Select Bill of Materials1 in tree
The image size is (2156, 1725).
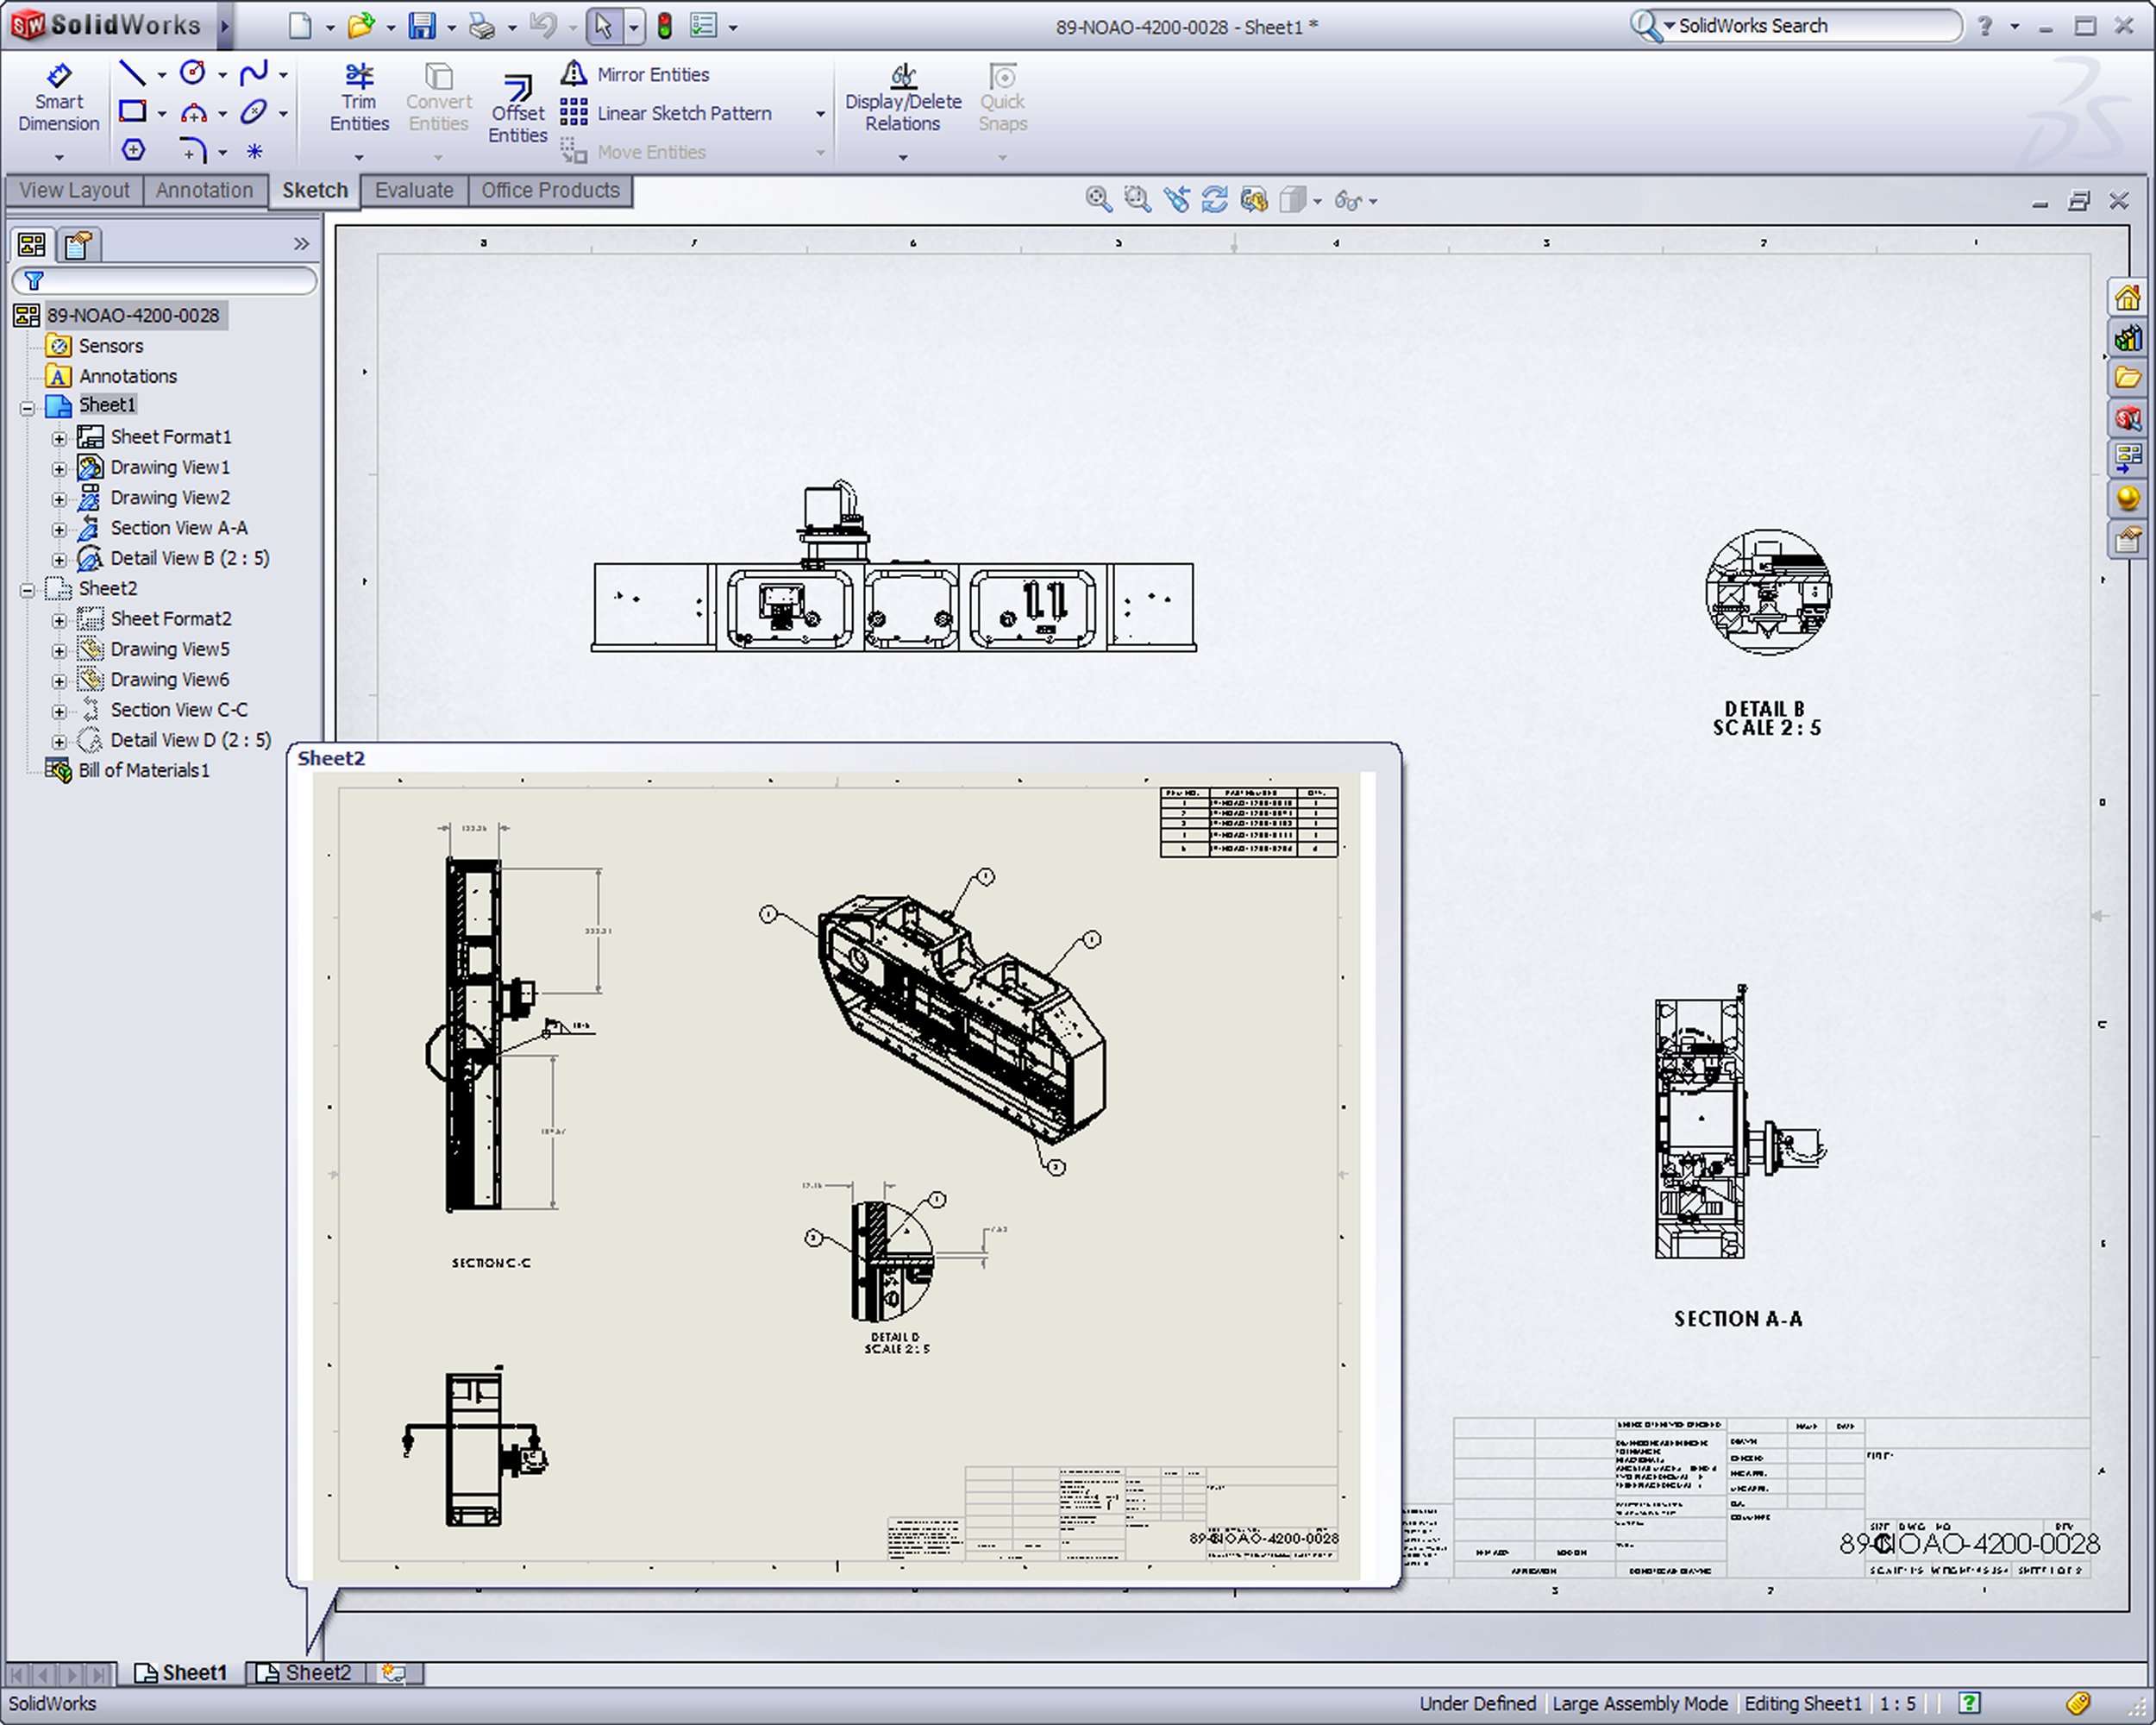click(x=144, y=771)
